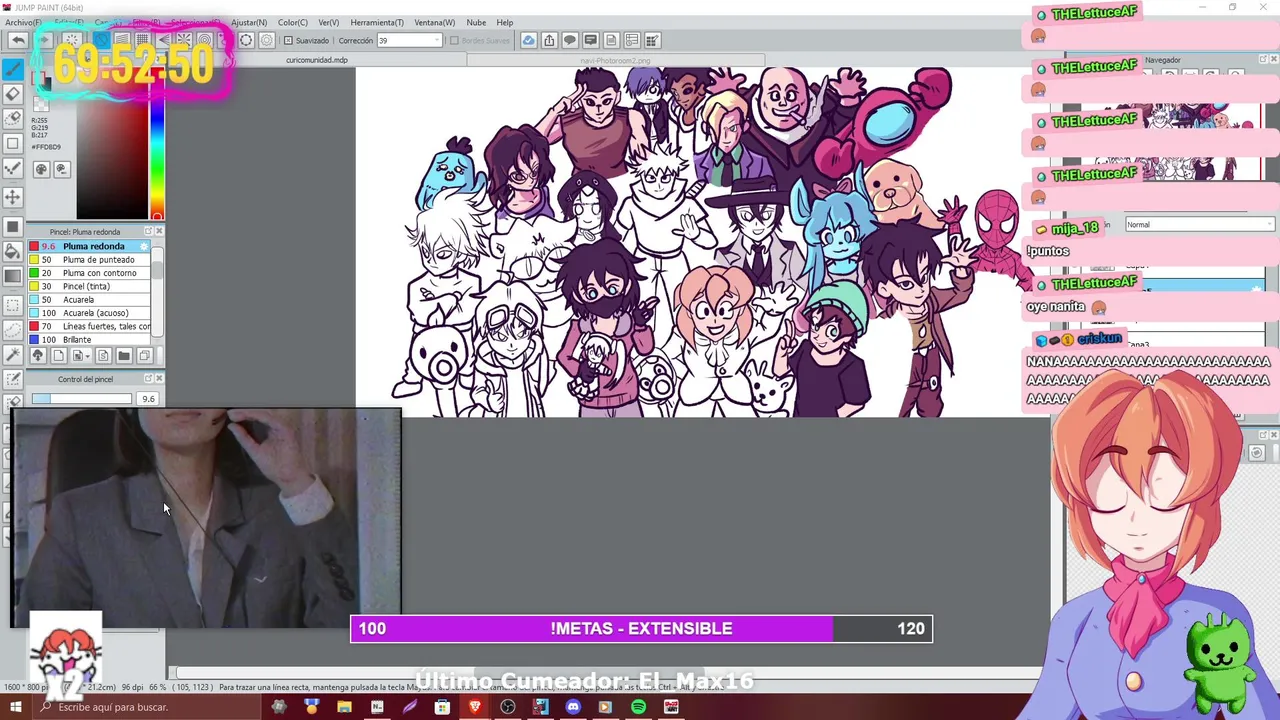
Task: Open the layer blending Normal dropdown
Action: click(x=1199, y=224)
